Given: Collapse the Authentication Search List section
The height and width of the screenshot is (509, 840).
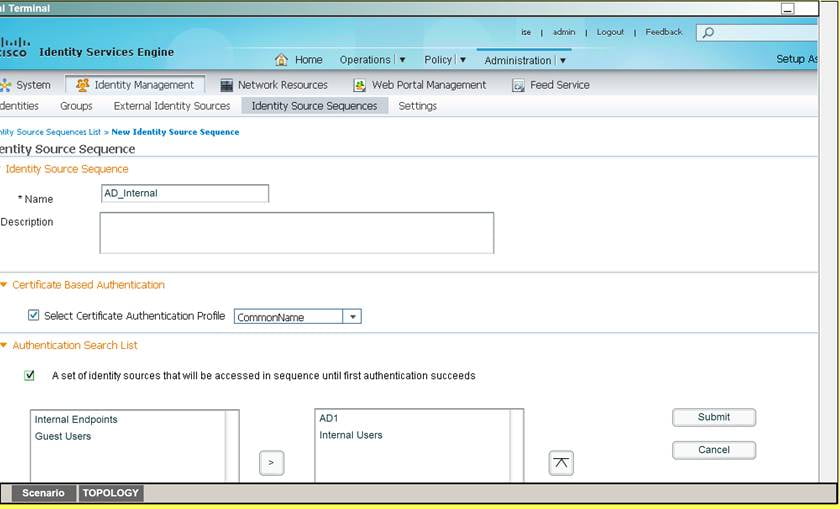Looking at the screenshot, I should pos(4,345).
